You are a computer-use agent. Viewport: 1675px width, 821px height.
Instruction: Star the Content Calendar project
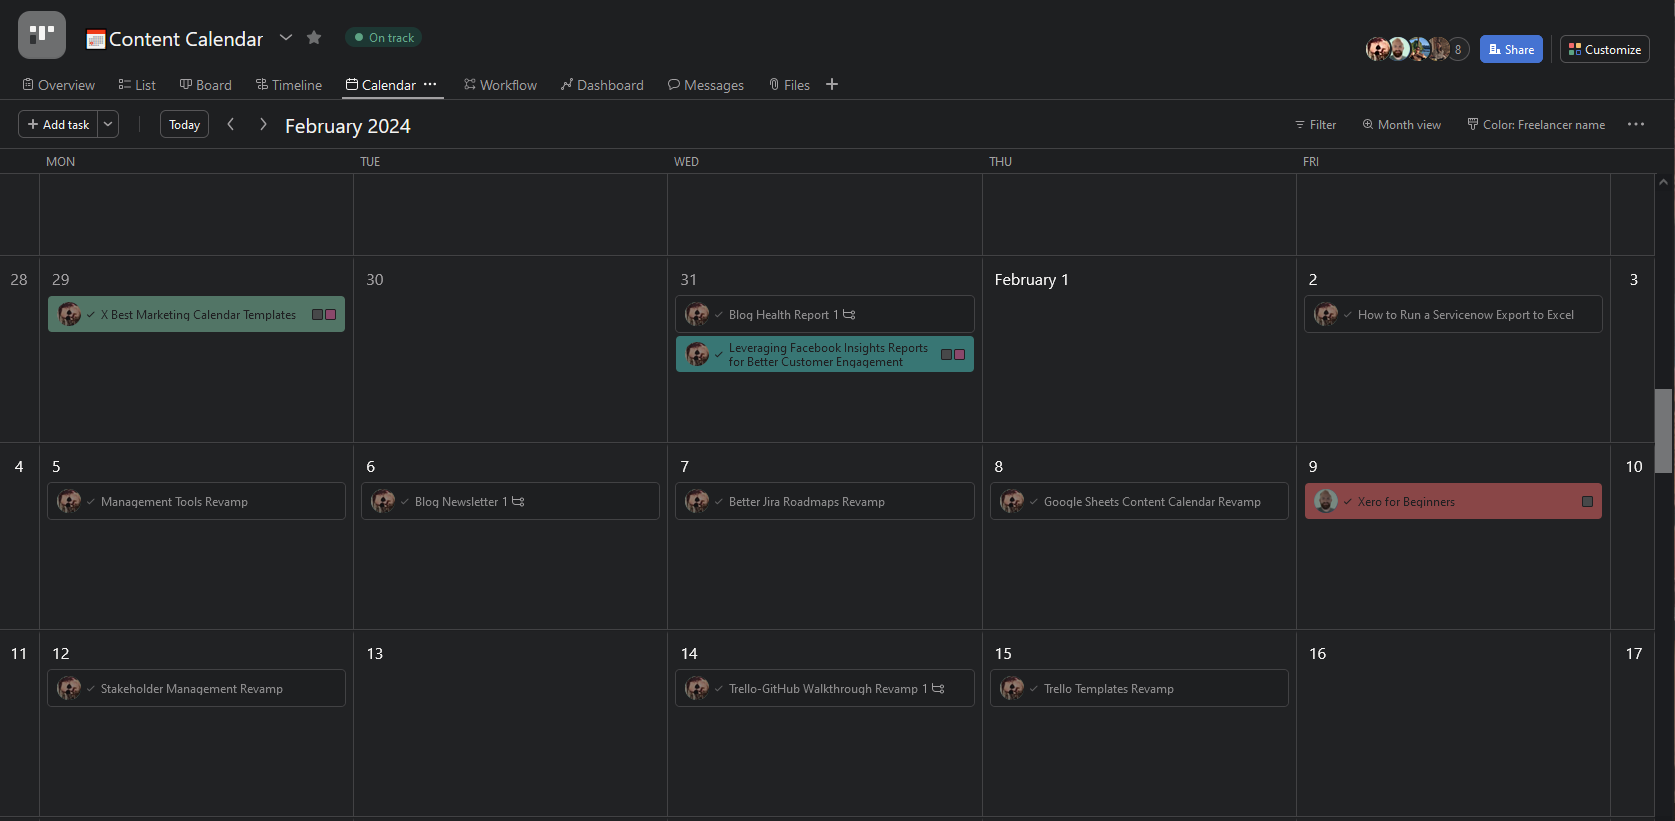[314, 37]
